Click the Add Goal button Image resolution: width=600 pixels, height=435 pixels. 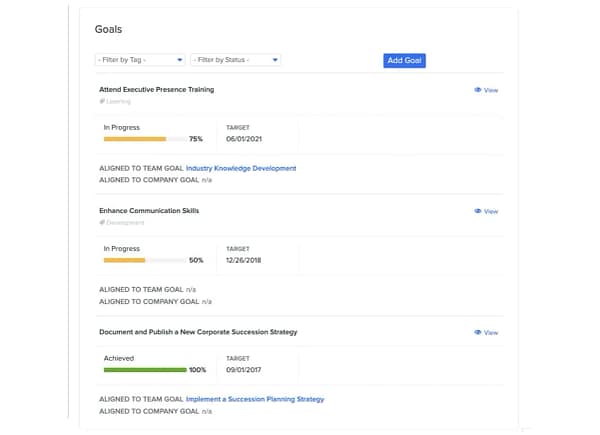click(405, 60)
